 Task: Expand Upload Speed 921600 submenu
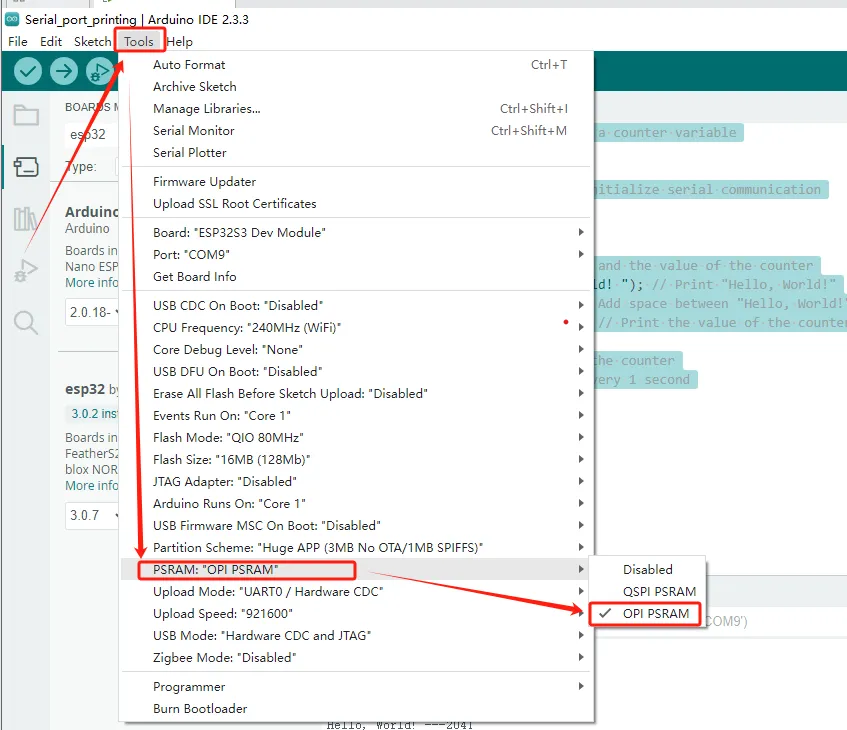tap(357, 614)
